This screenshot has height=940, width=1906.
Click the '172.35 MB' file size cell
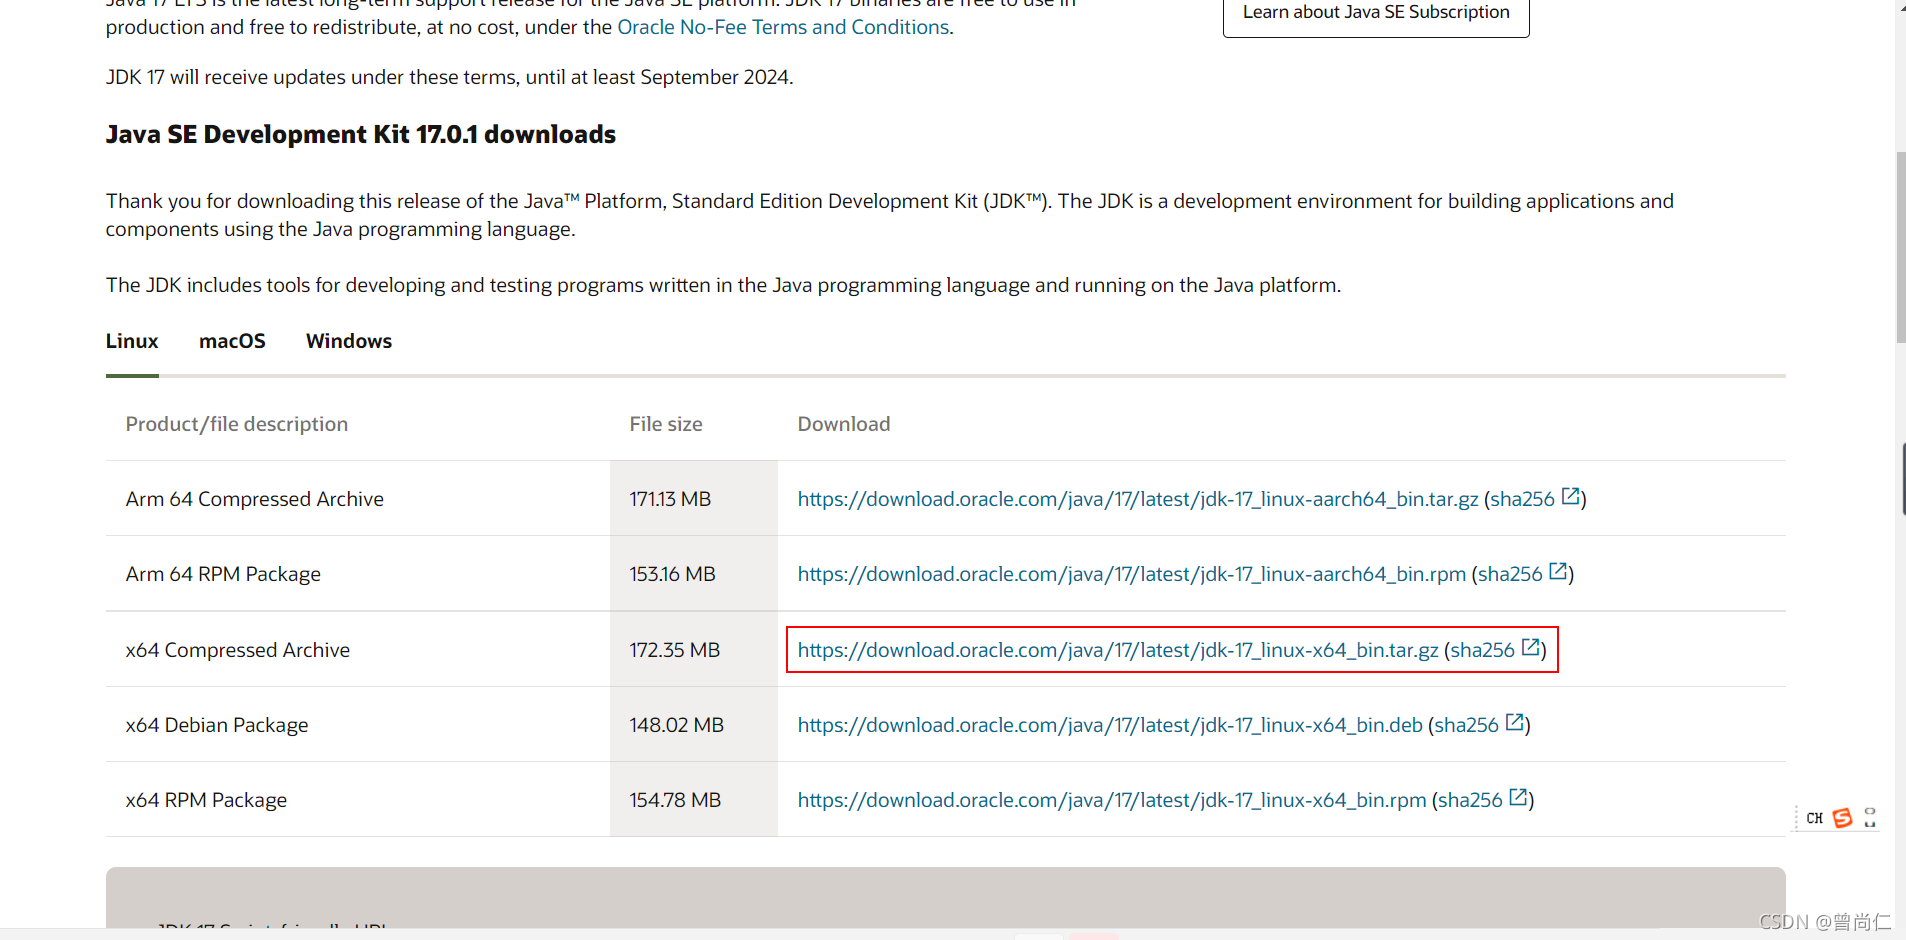pos(694,650)
